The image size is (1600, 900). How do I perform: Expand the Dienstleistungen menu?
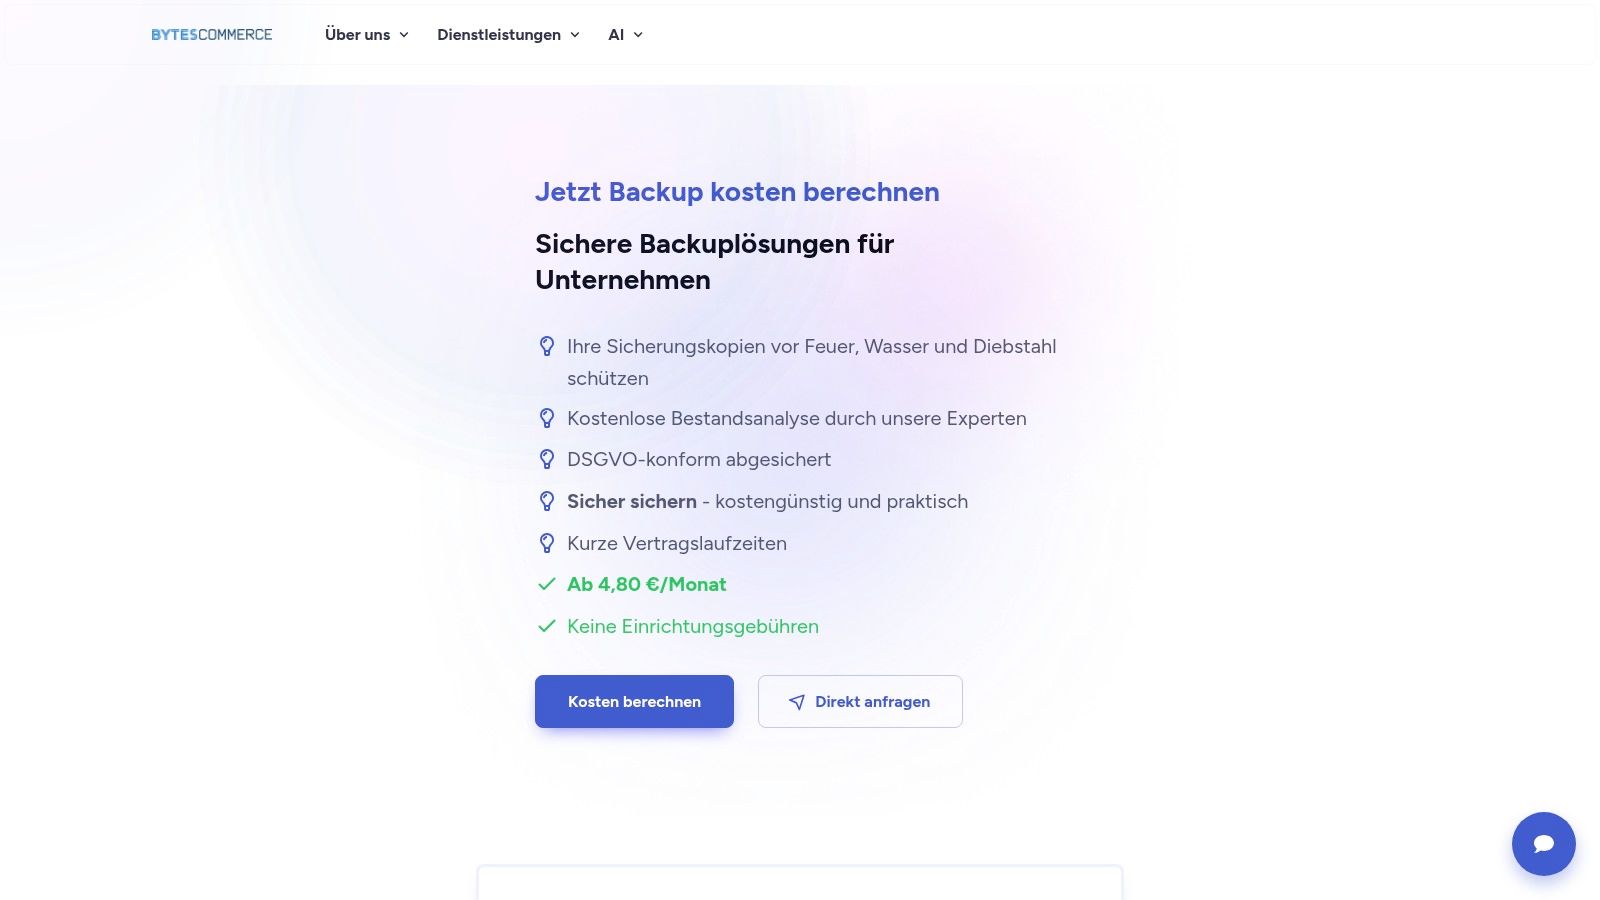[x=508, y=35]
